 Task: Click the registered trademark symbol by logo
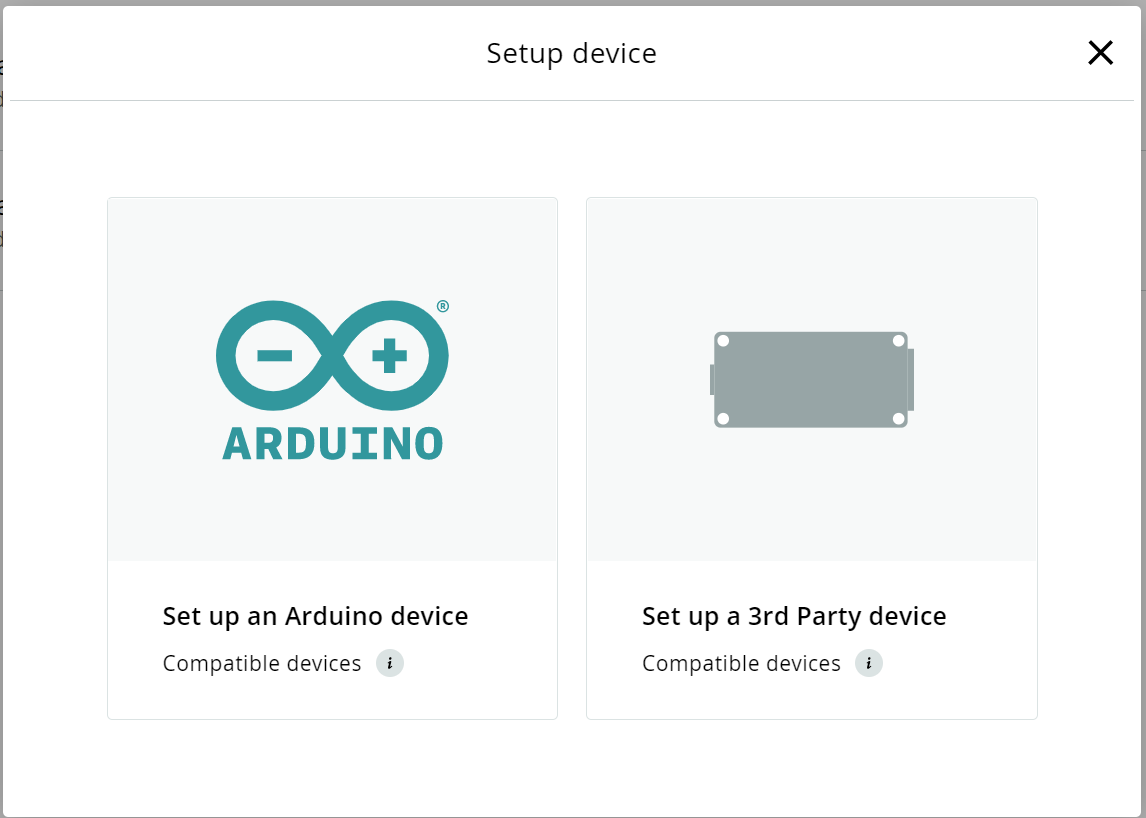pos(443,306)
